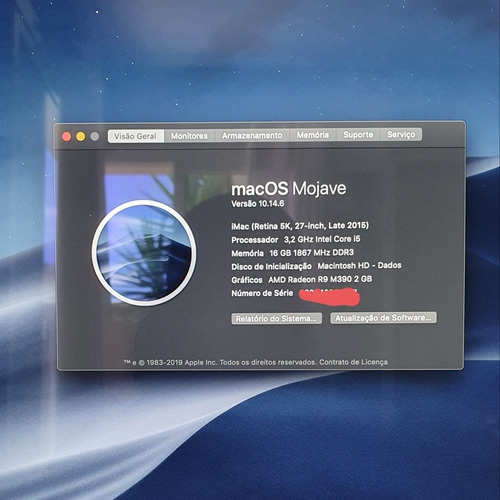This screenshot has height=500, width=500.
Task: Select iMac (Retina 5K, 27-inch, Late 2015) text
Action: pos(300,226)
